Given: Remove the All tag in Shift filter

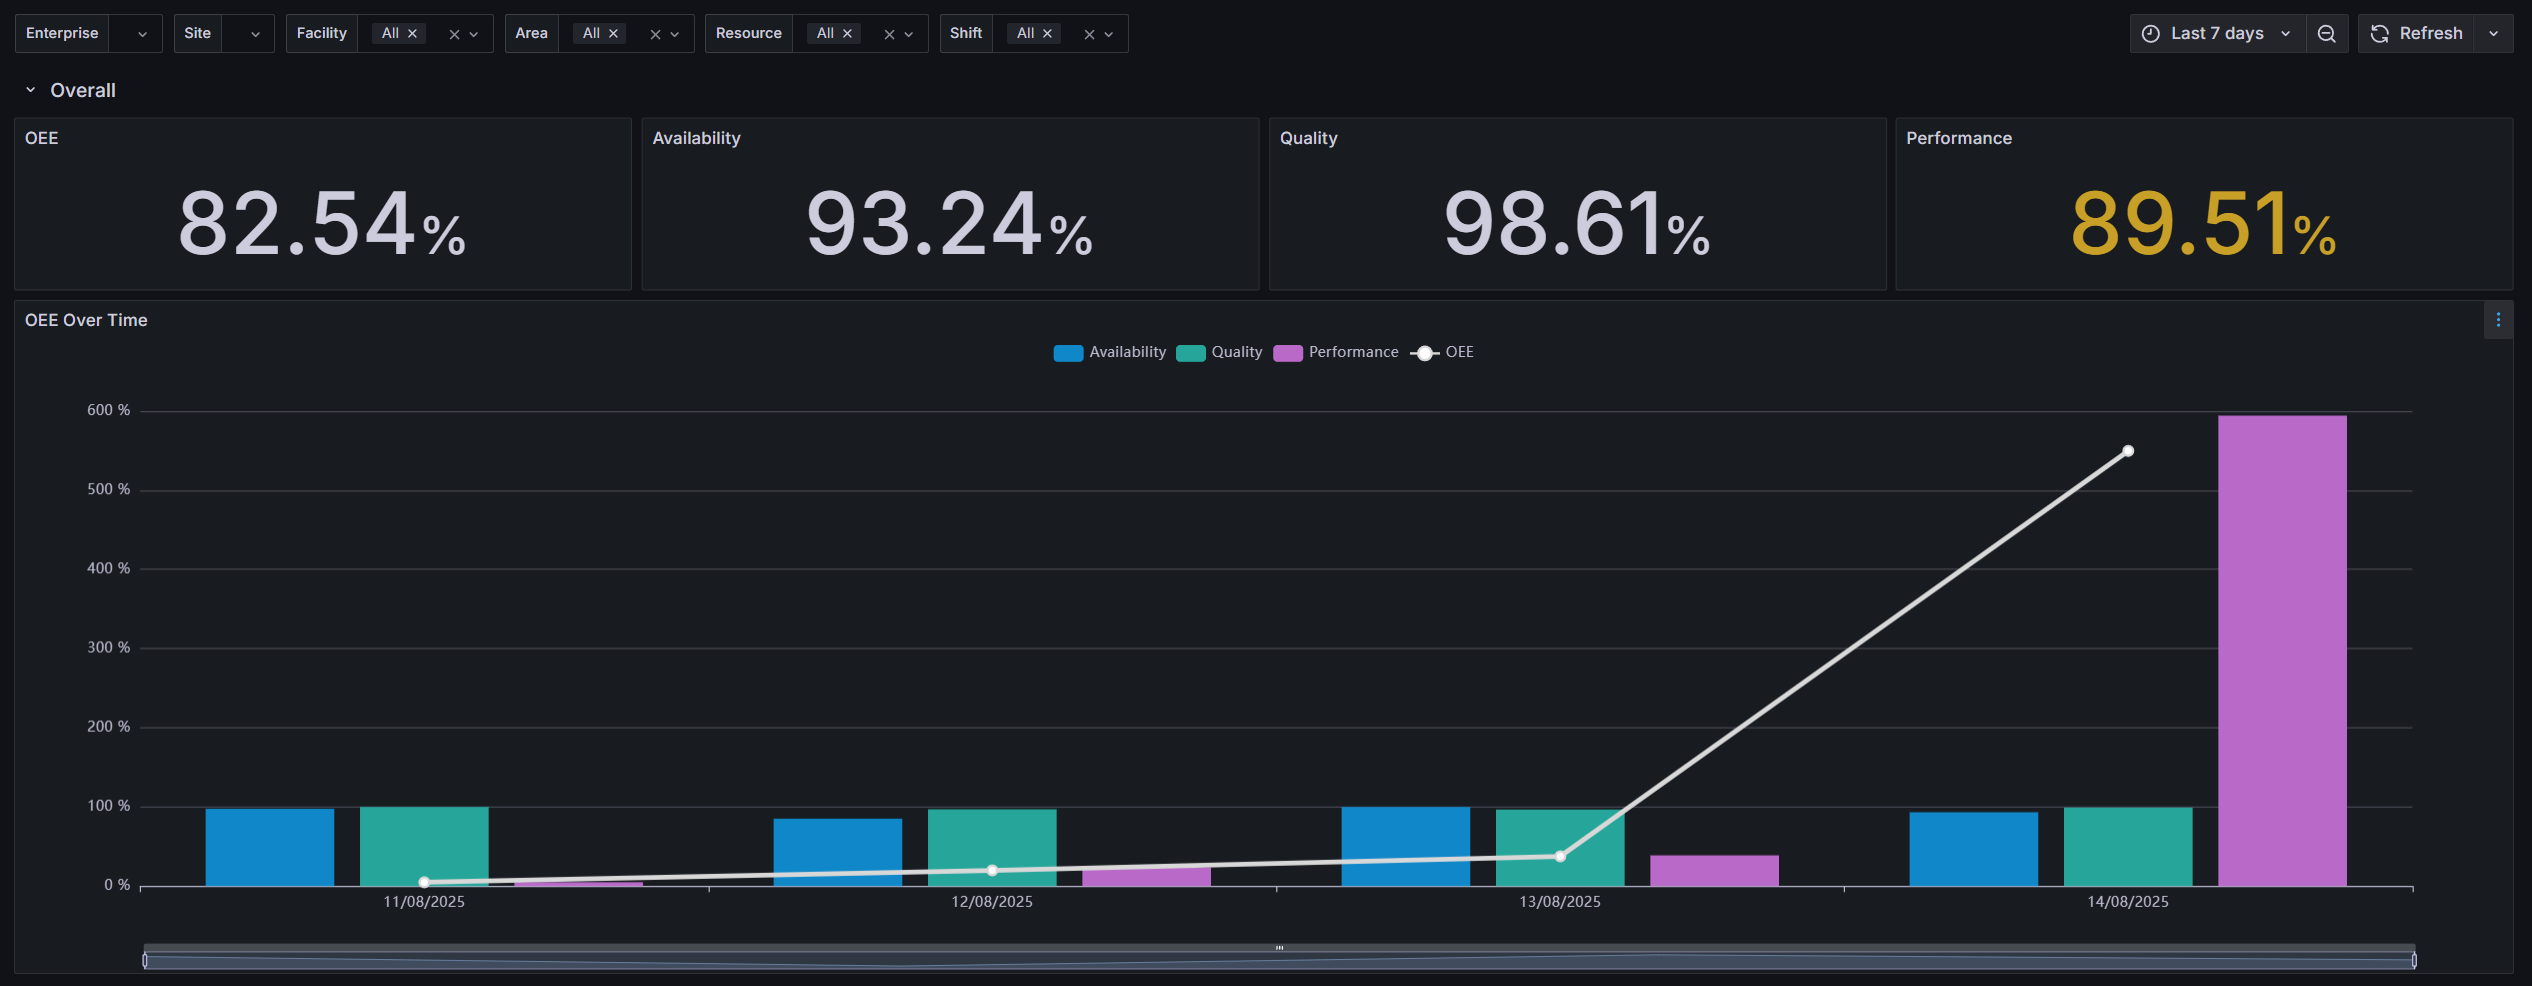Looking at the screenshot, I should 1047,34.
